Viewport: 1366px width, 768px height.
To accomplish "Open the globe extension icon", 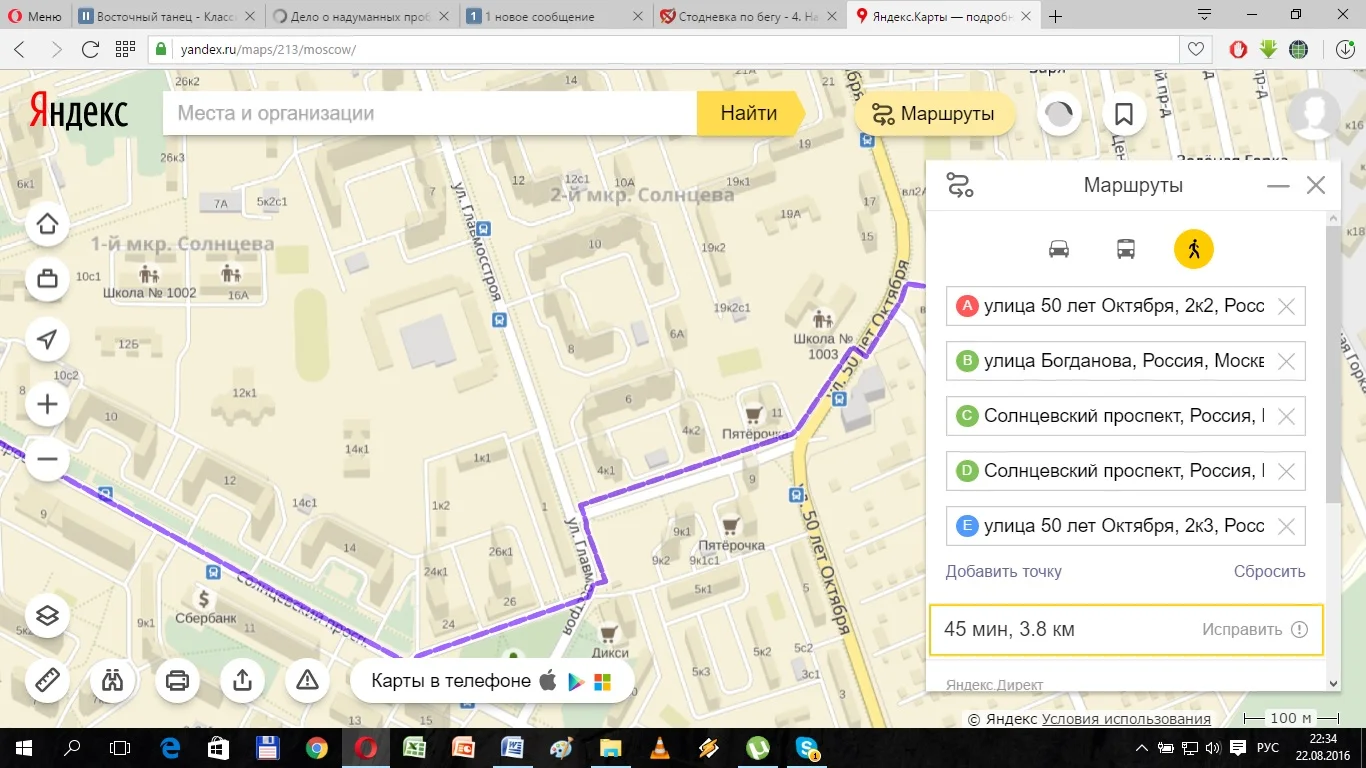I will [x=1299, y=49].
